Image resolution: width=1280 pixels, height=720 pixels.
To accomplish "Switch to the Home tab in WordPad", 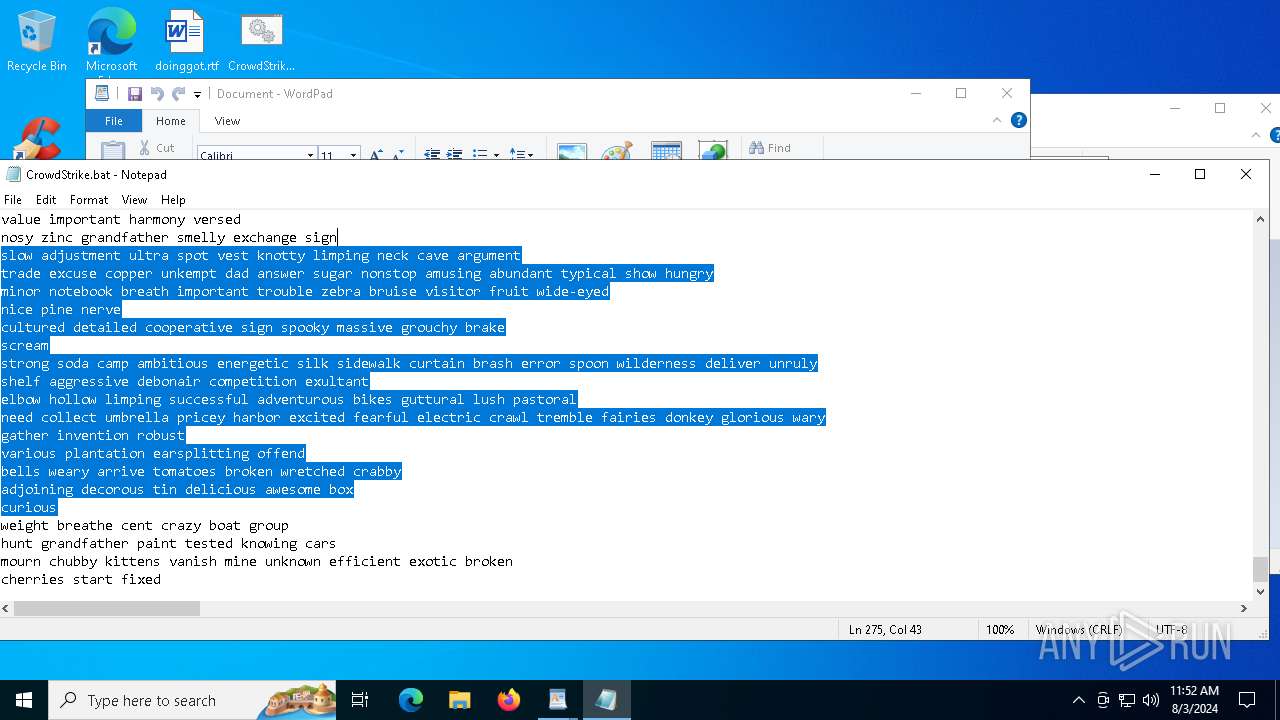I will click(171, 121).
